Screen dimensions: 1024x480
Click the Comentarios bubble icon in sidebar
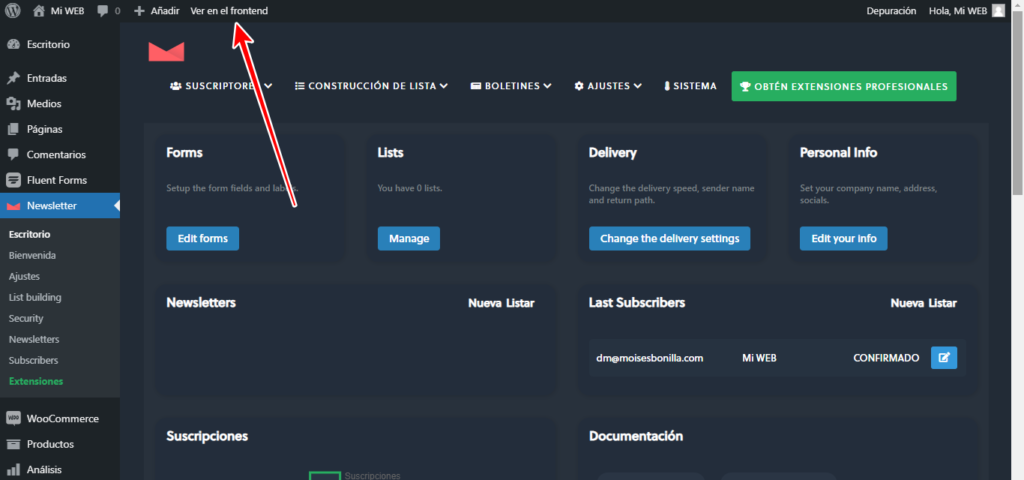tap(13, 155)
